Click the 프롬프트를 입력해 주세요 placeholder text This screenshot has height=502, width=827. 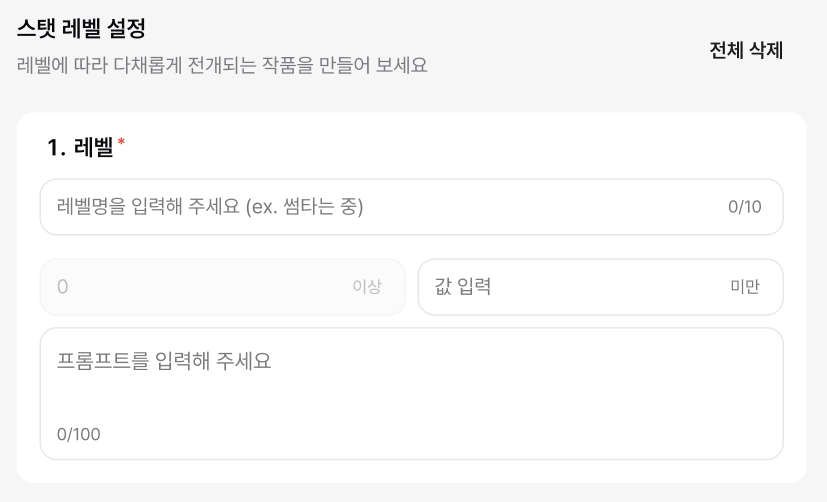164,361
